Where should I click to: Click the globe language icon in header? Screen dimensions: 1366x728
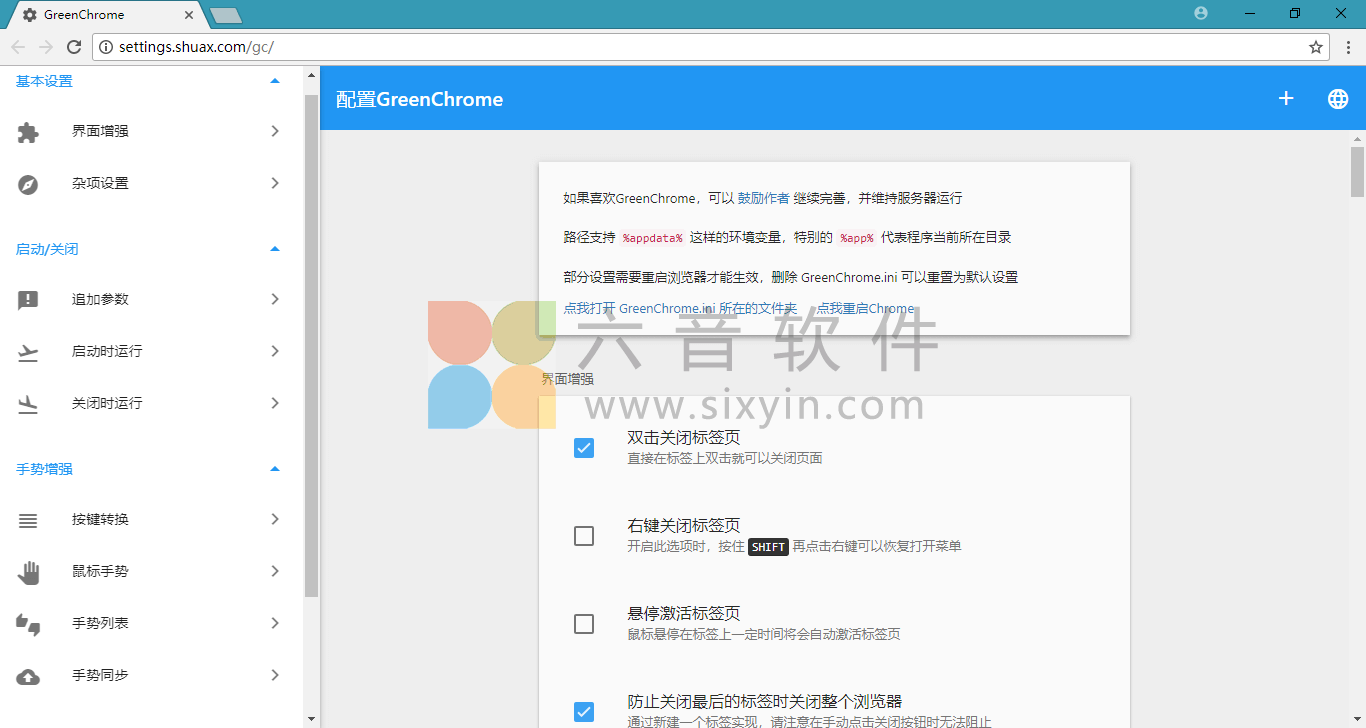point(1337,99)
